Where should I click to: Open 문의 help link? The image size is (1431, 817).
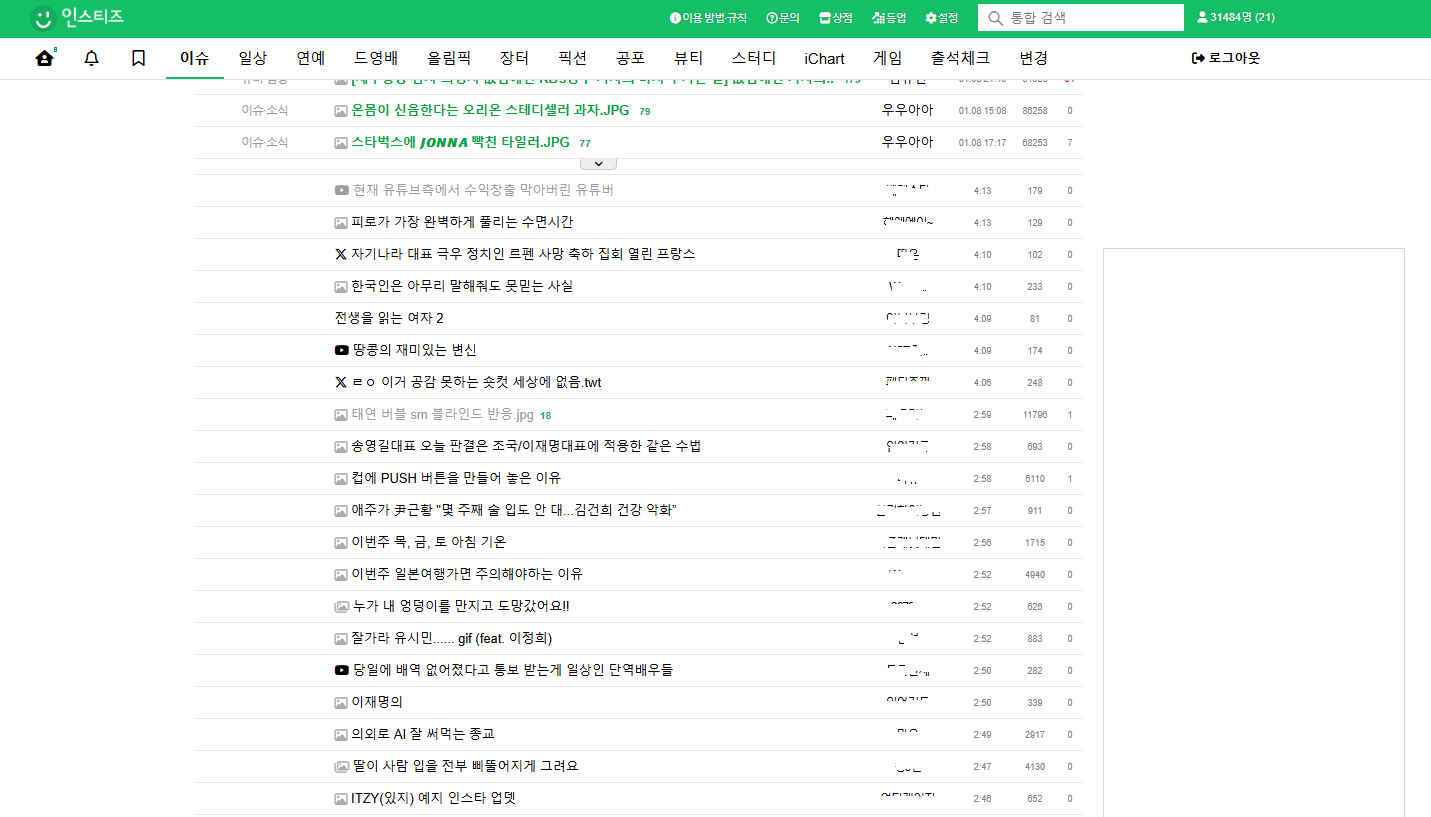(x=783, y=18)
